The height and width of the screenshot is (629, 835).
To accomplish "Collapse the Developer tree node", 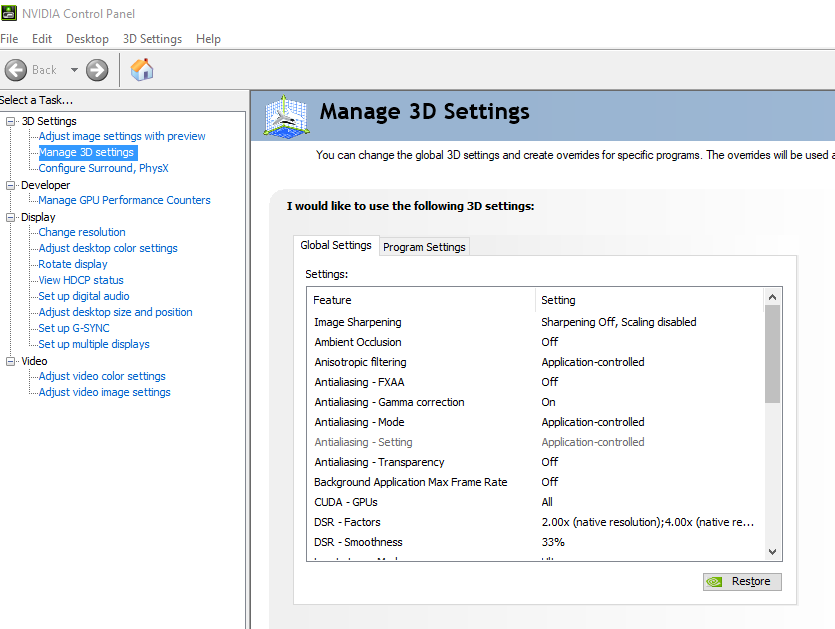I will 10,185.
